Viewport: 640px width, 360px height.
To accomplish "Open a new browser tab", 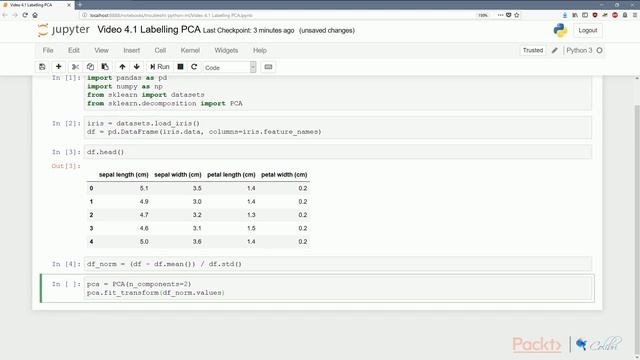I will coord(80,5).
